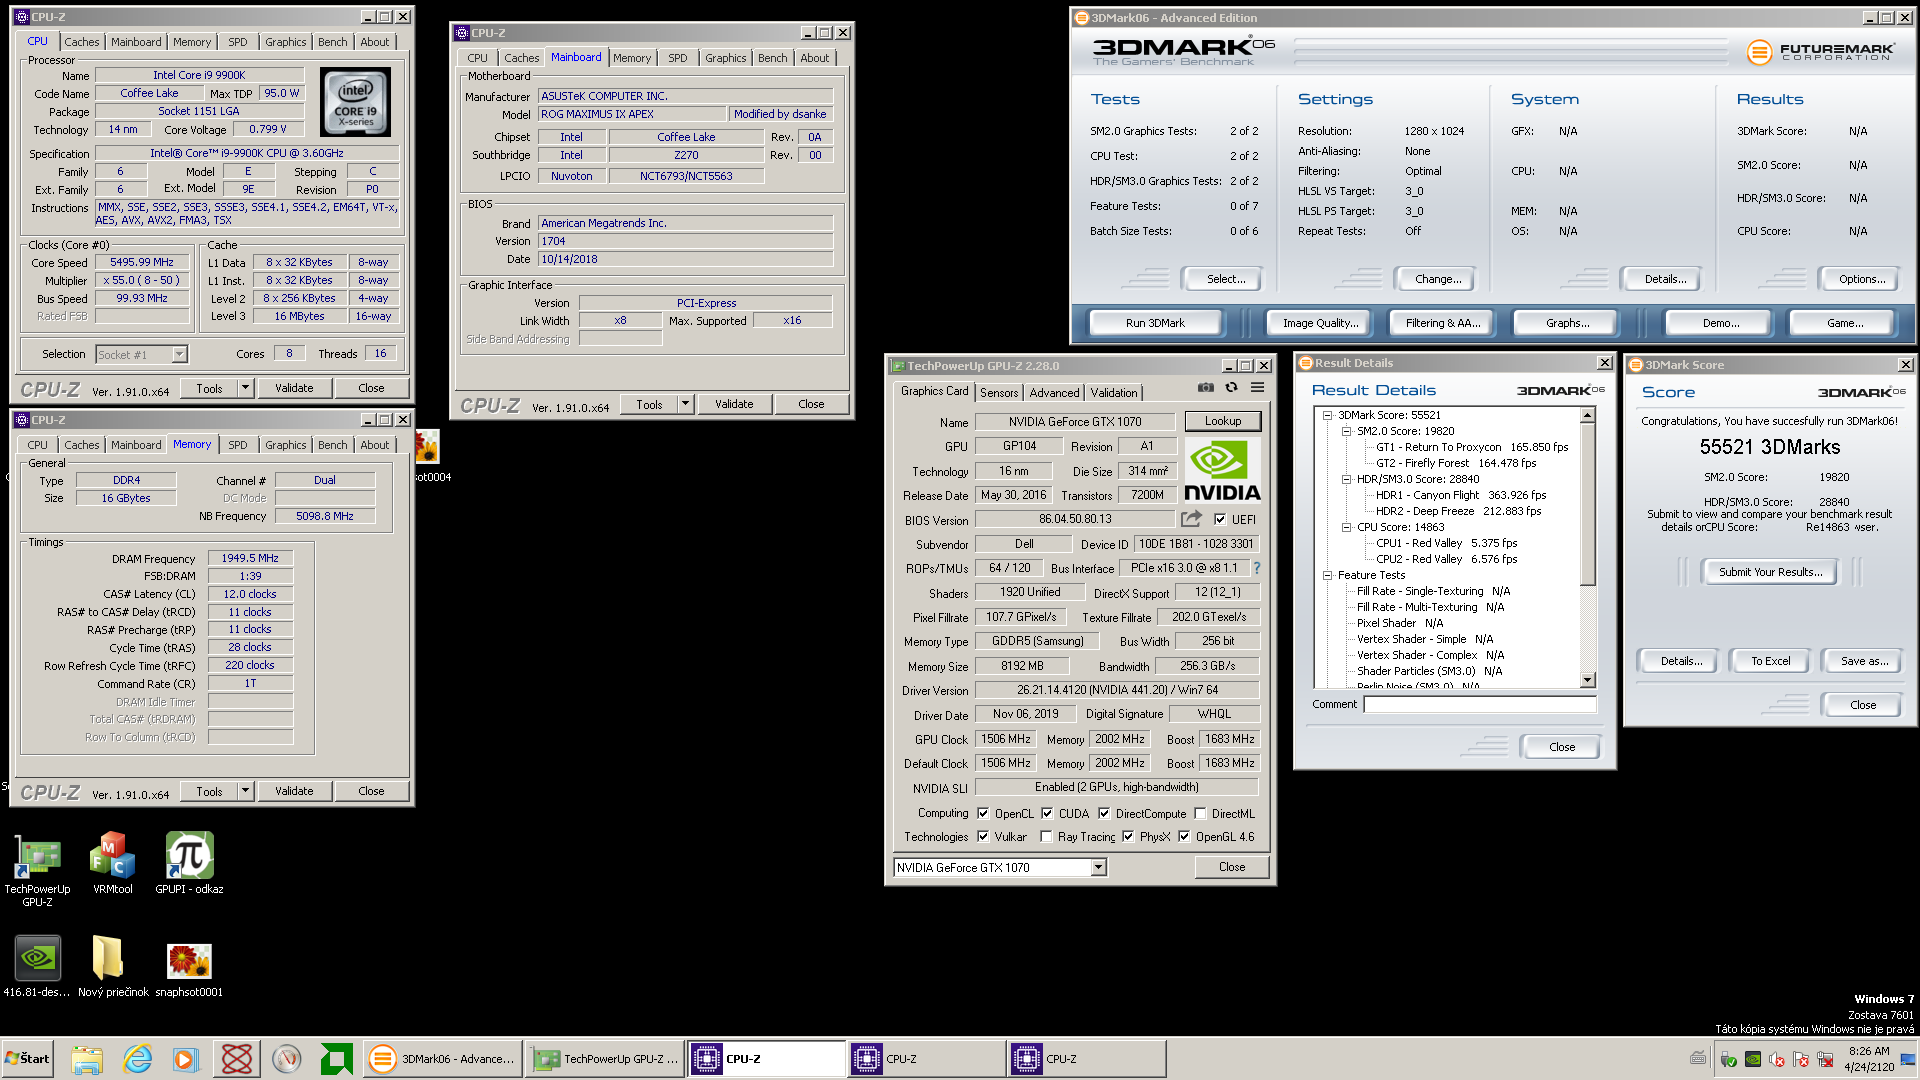Collapse the HDR/SM3.0 Score tree node

click(x=1346, y=479)
